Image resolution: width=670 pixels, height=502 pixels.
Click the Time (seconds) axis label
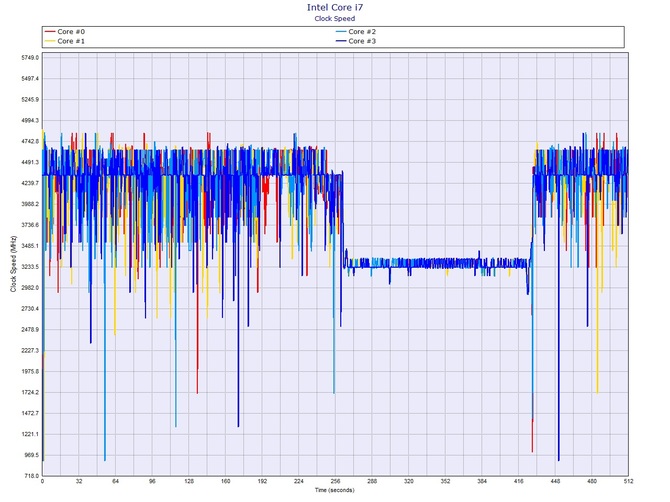(335, 490)
